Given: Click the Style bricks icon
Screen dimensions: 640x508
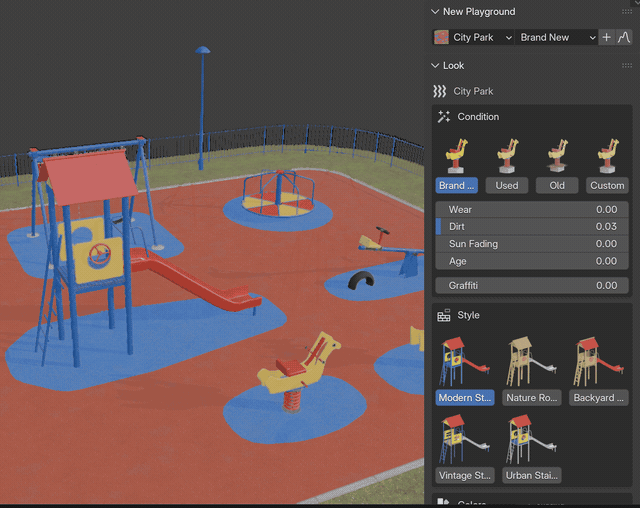Looking at the screenshot, I should [x=444, y=315].
